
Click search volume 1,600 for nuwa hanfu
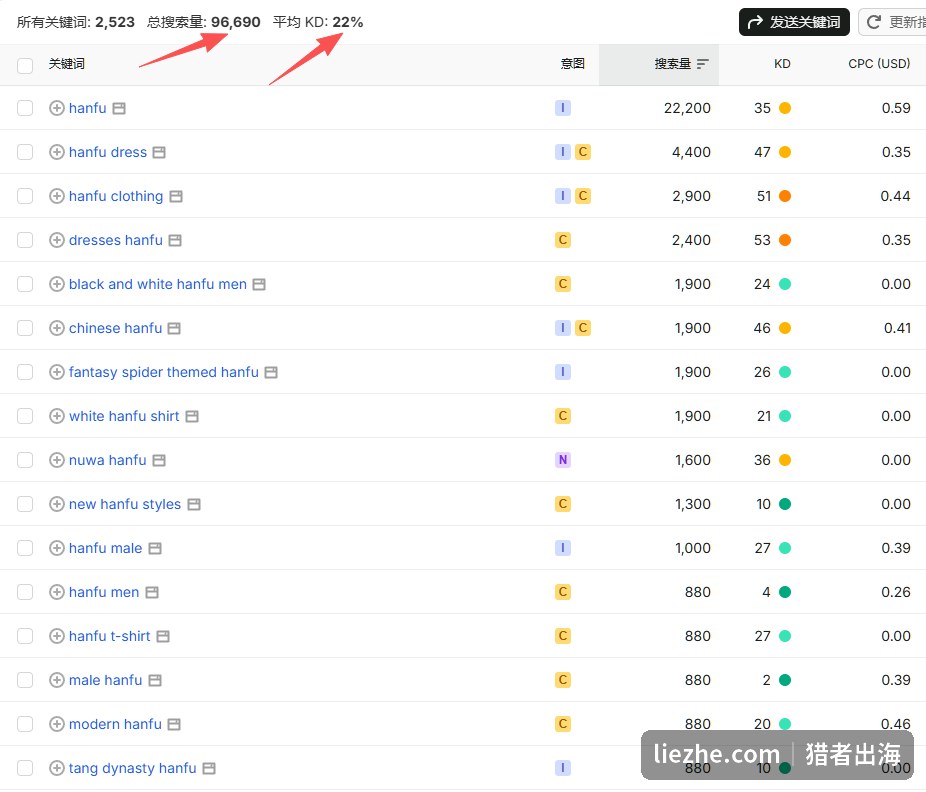click(693, 460)
